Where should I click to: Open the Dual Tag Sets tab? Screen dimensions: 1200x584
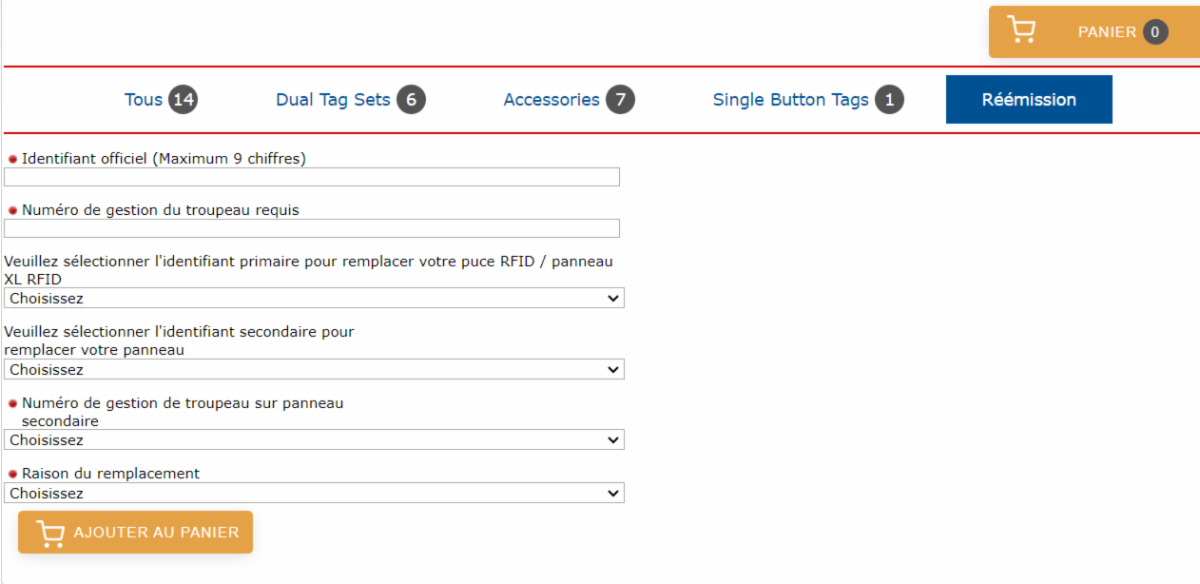tap(333, 100)
